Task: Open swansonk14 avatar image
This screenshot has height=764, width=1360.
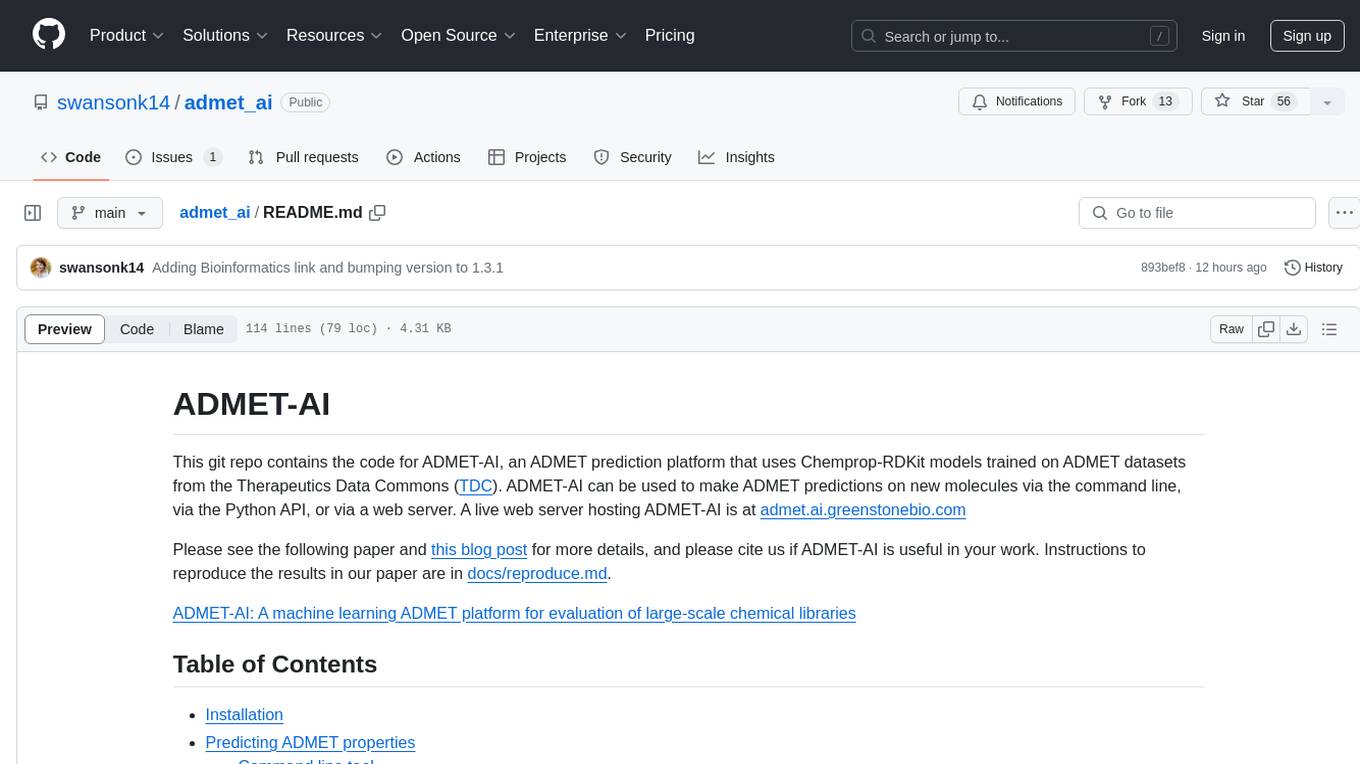Action: point(41,268)
